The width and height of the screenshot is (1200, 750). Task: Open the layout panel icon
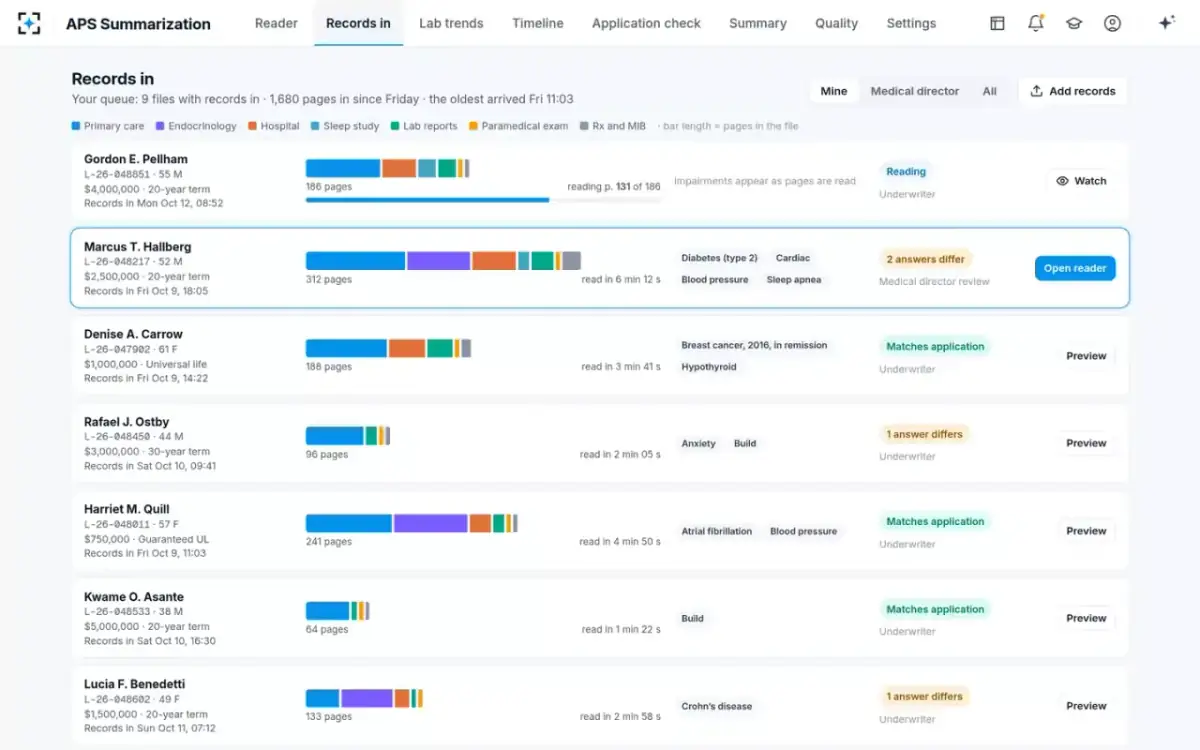point(997,23)
